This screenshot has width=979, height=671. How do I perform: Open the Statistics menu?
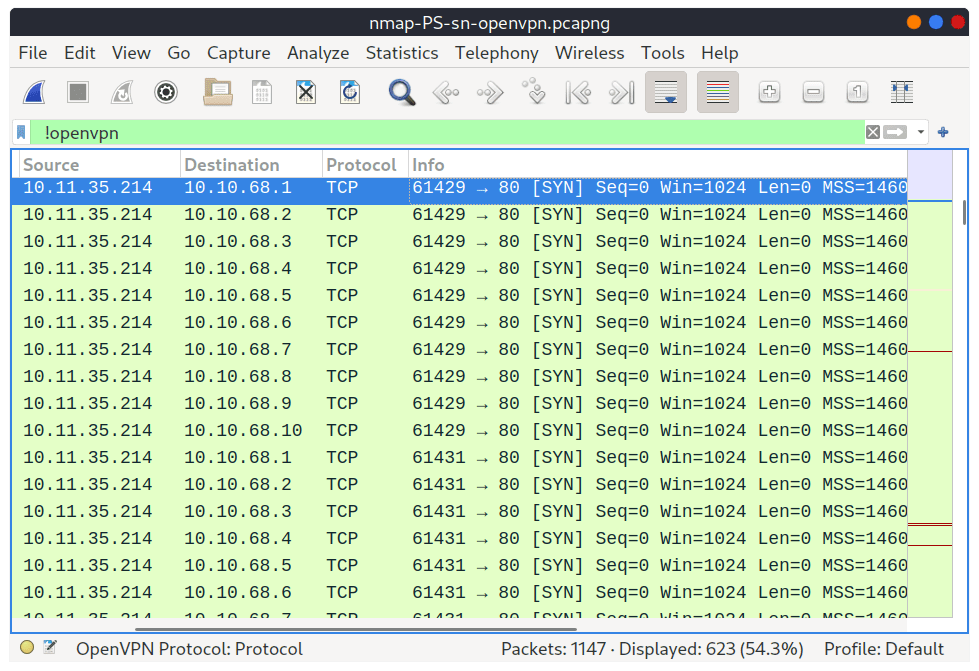pyautogui.click(x=401, y=53)
